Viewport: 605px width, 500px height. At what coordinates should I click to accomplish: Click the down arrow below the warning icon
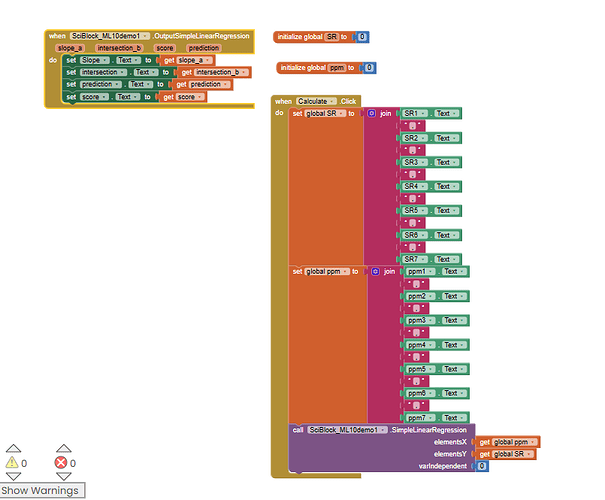pyautogui.click(x=12, y=477)
